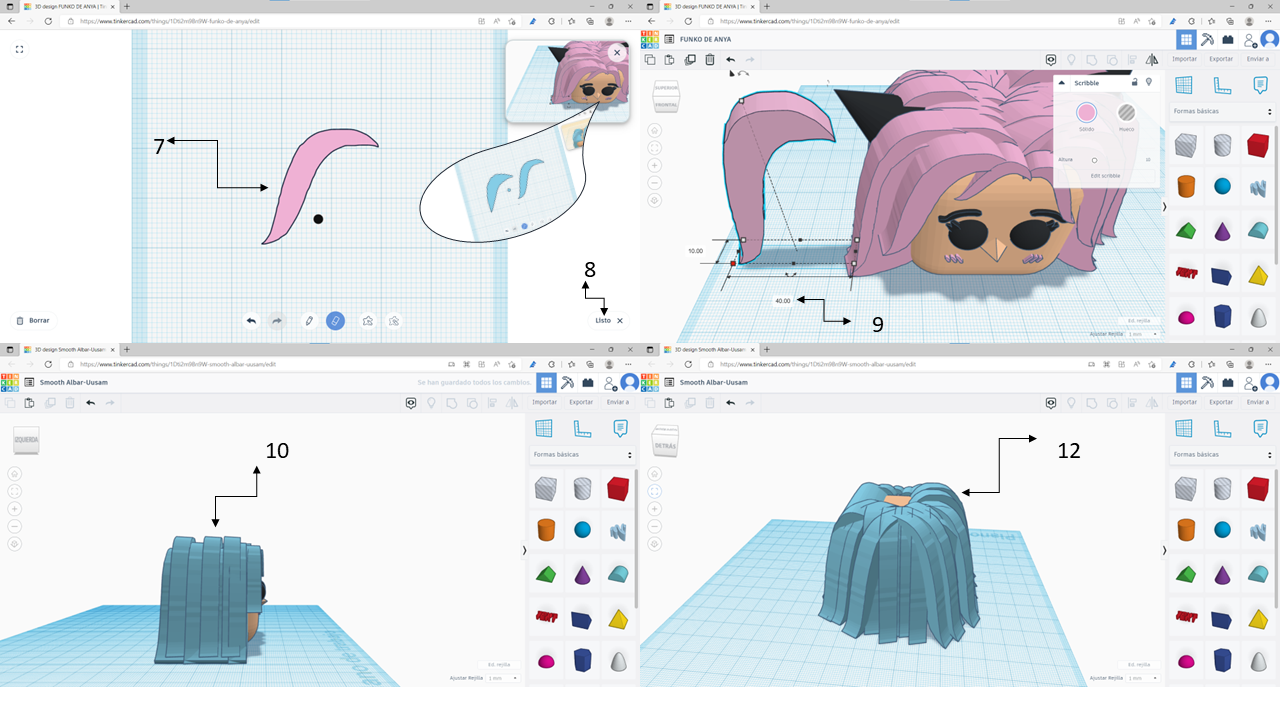The width and height of the screenshot is (1280, 720).
Task: Switch the Scribble shape to Hueco
Action: pos(1127,113)
